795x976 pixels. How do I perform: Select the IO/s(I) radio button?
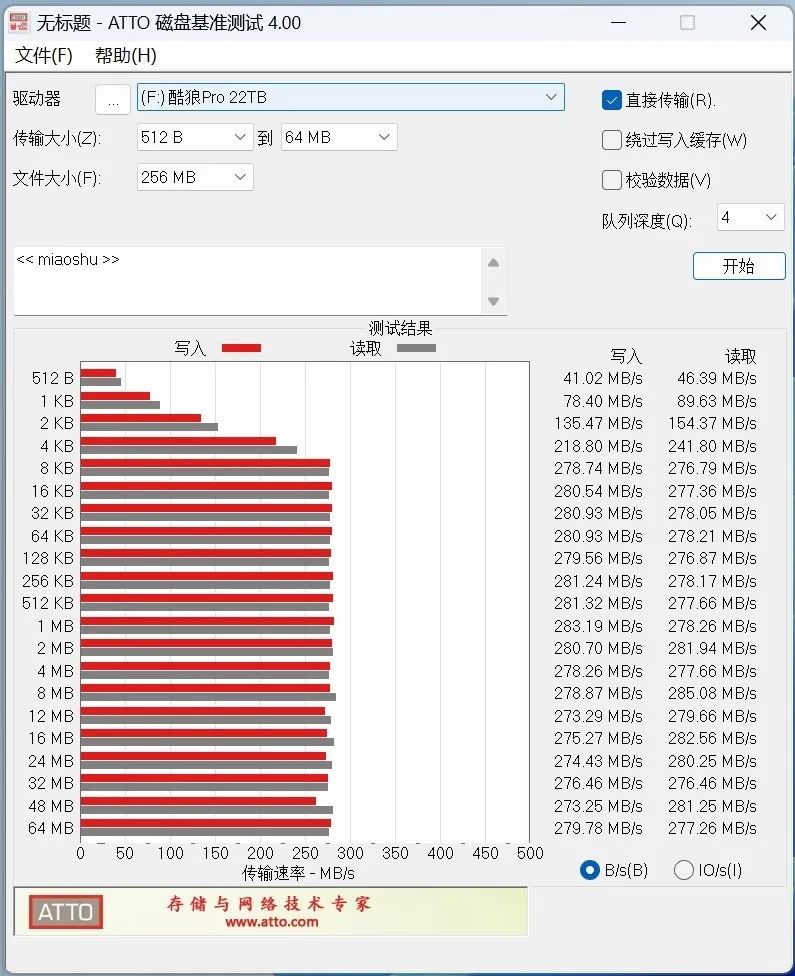point(684,870)
